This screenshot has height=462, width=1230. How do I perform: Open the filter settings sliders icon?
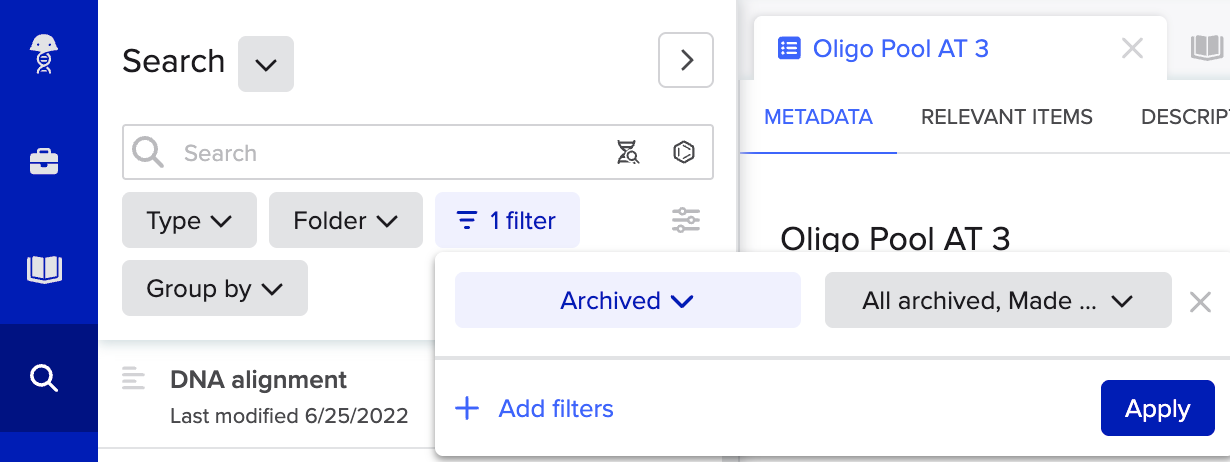point(686,220)
